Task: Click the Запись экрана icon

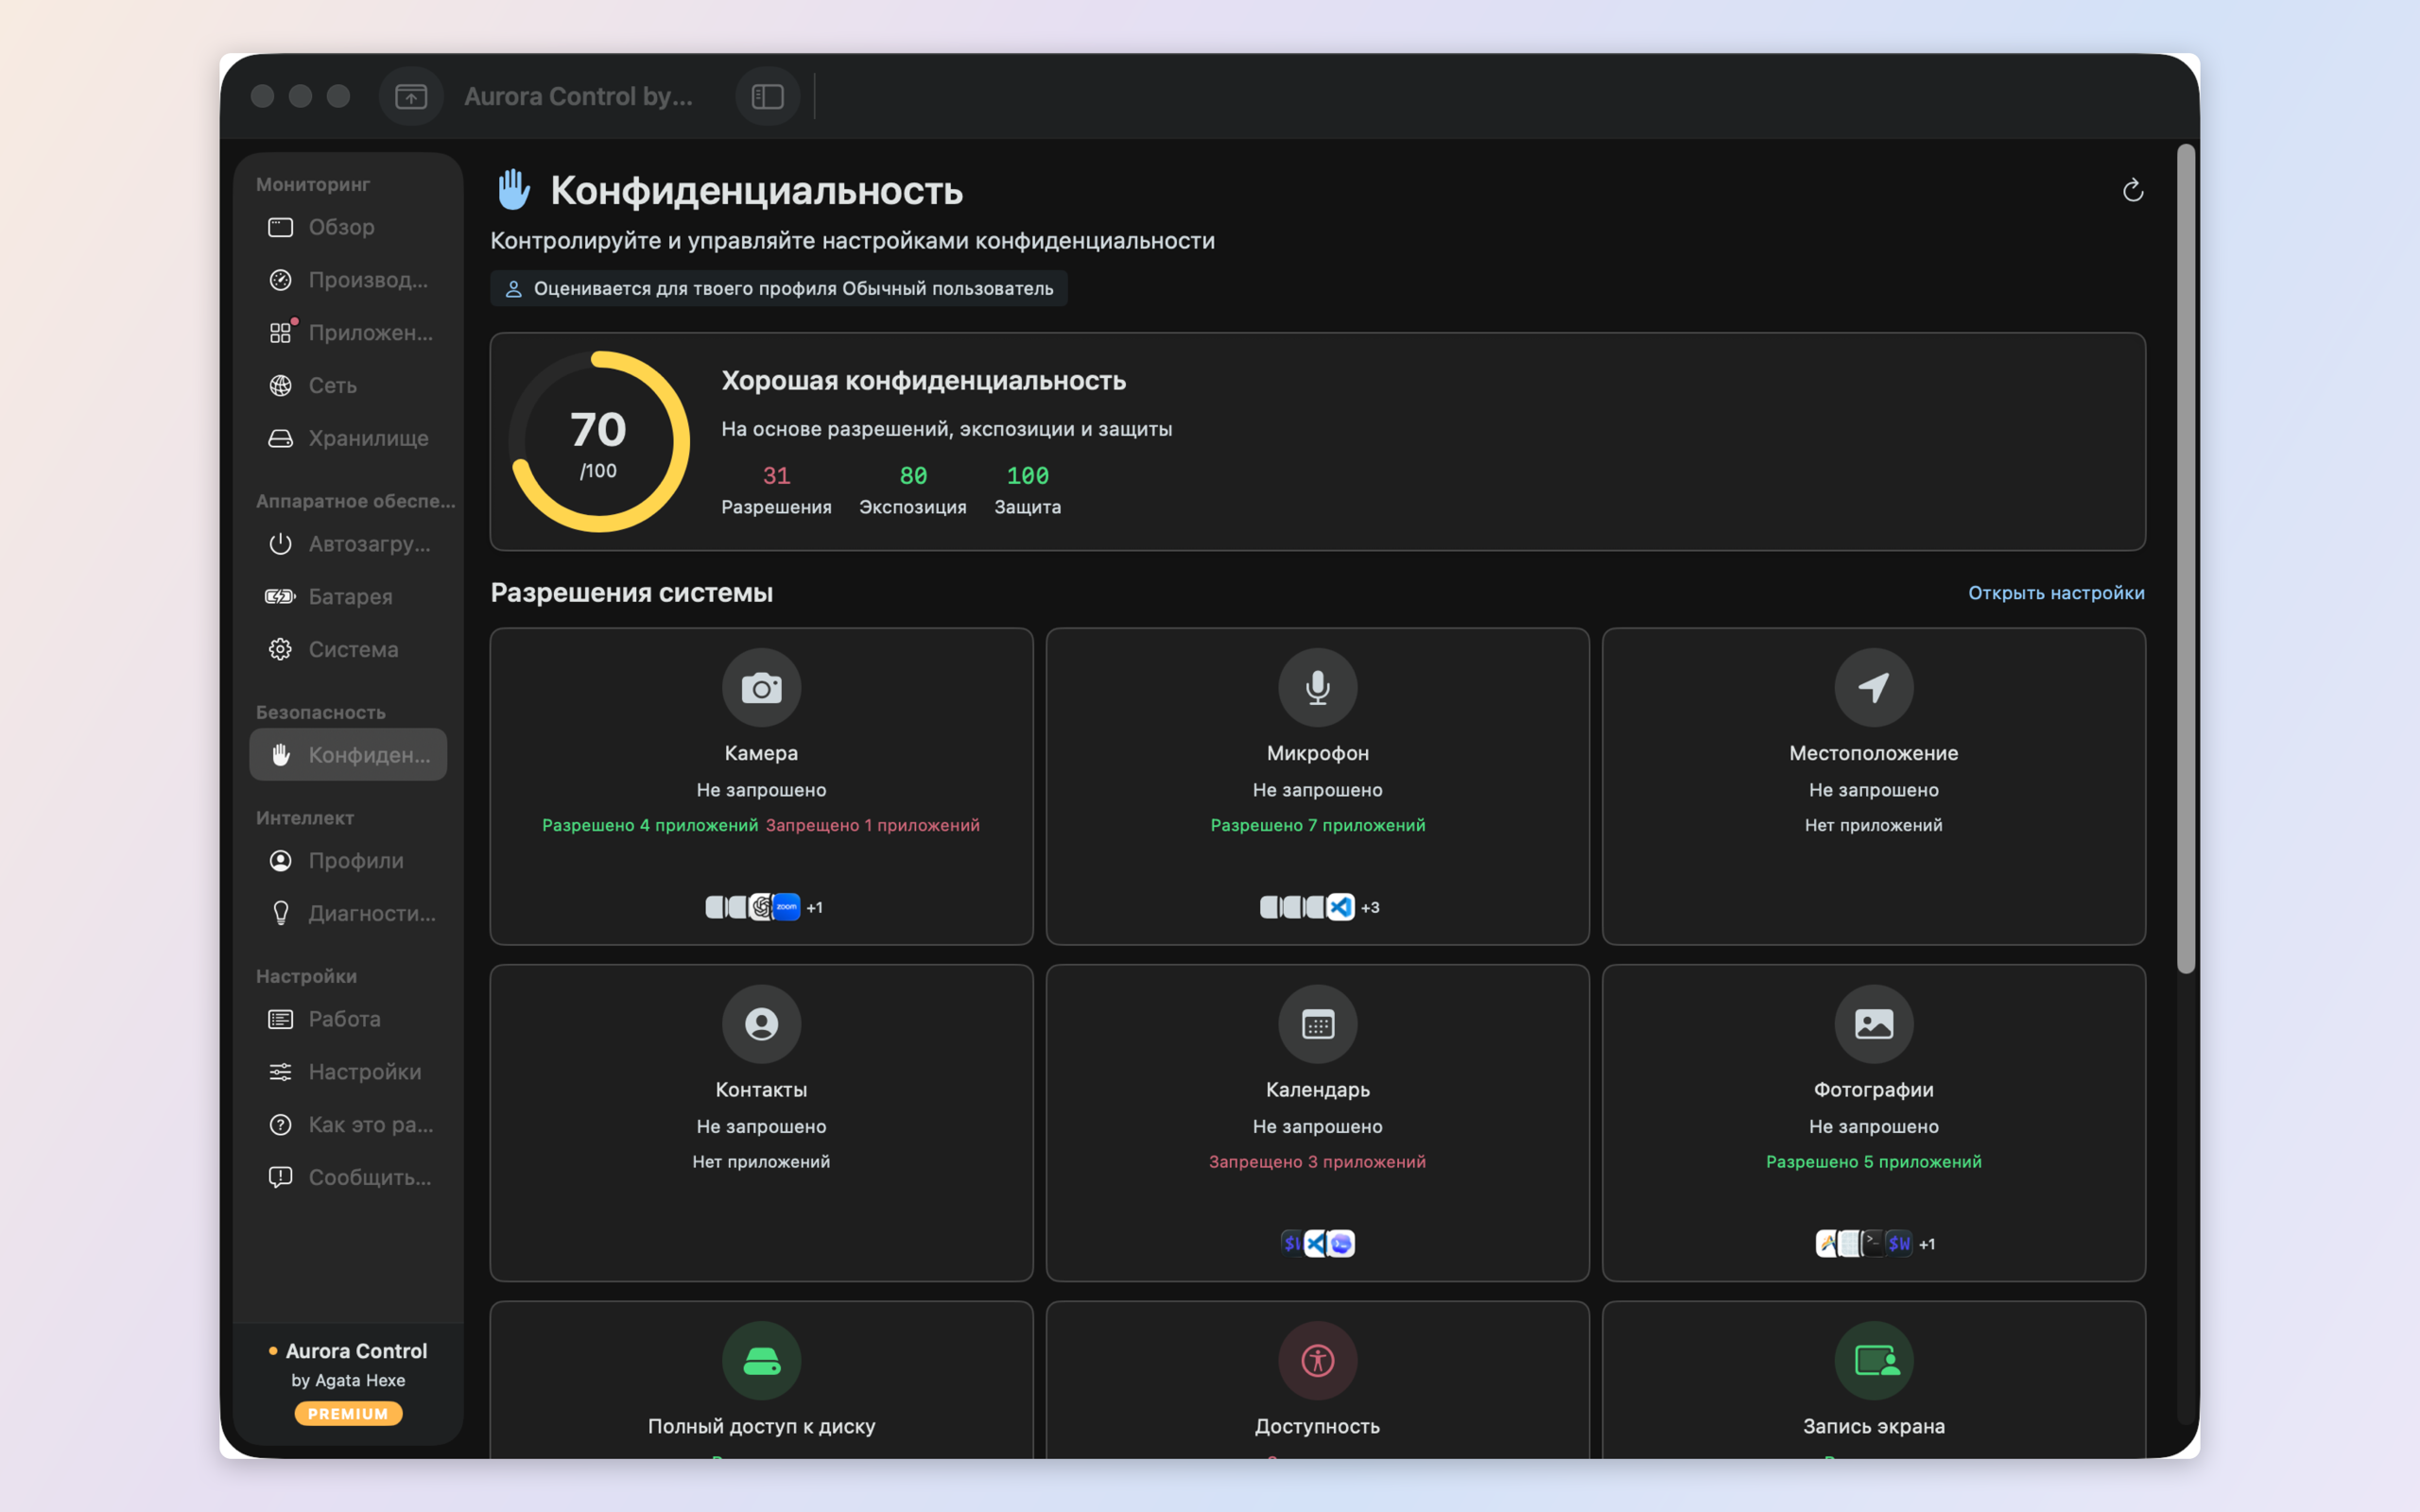Action: (x=1873, y=1361)
